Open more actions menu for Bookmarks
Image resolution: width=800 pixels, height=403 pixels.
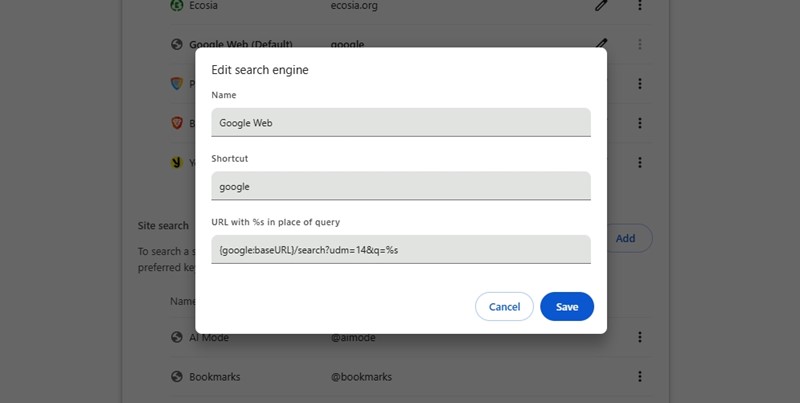[x=640, y=377]
